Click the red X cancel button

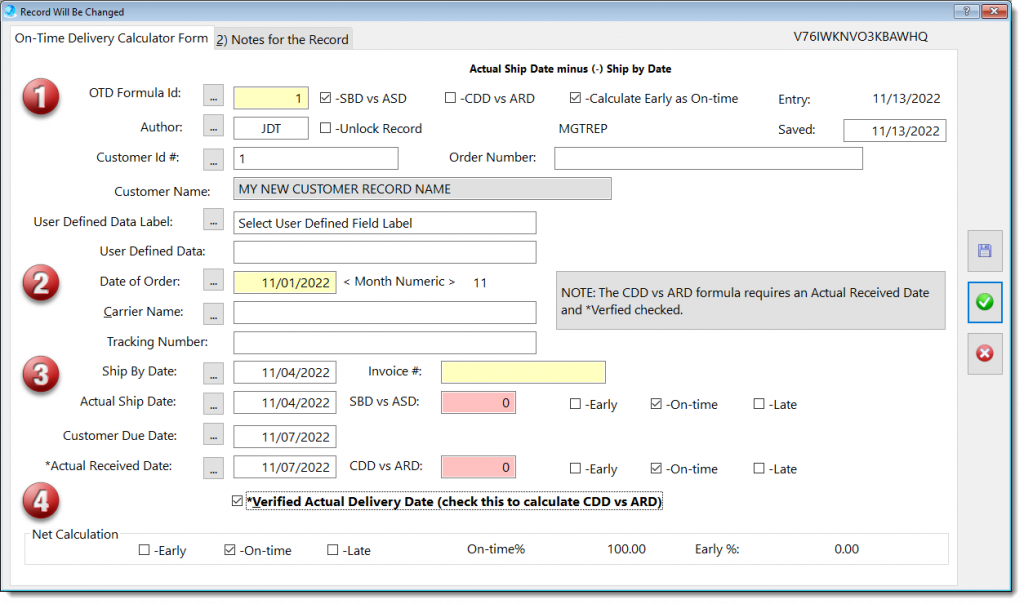tap(984, 353)
